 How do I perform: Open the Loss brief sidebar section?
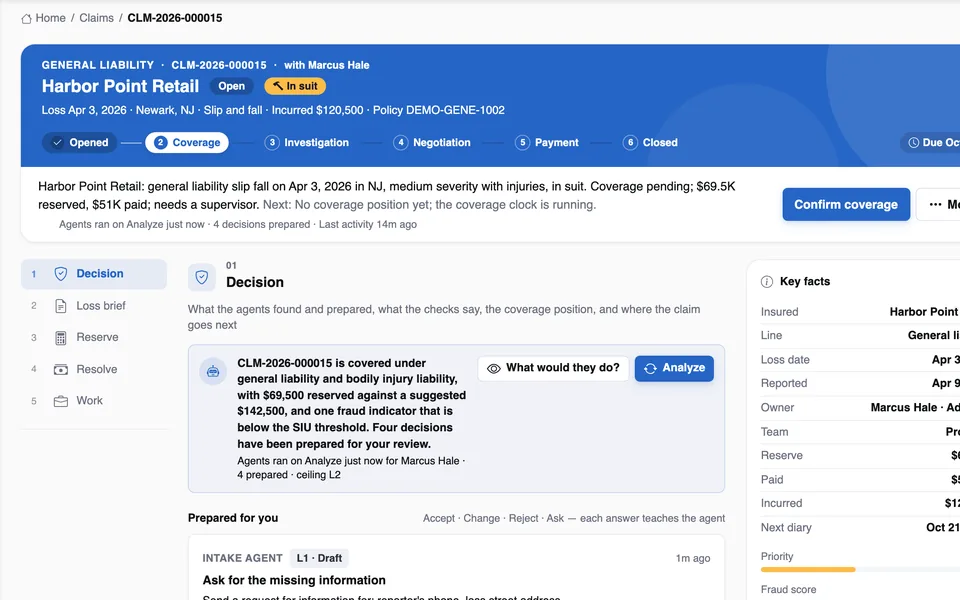(x=94, y=306)
